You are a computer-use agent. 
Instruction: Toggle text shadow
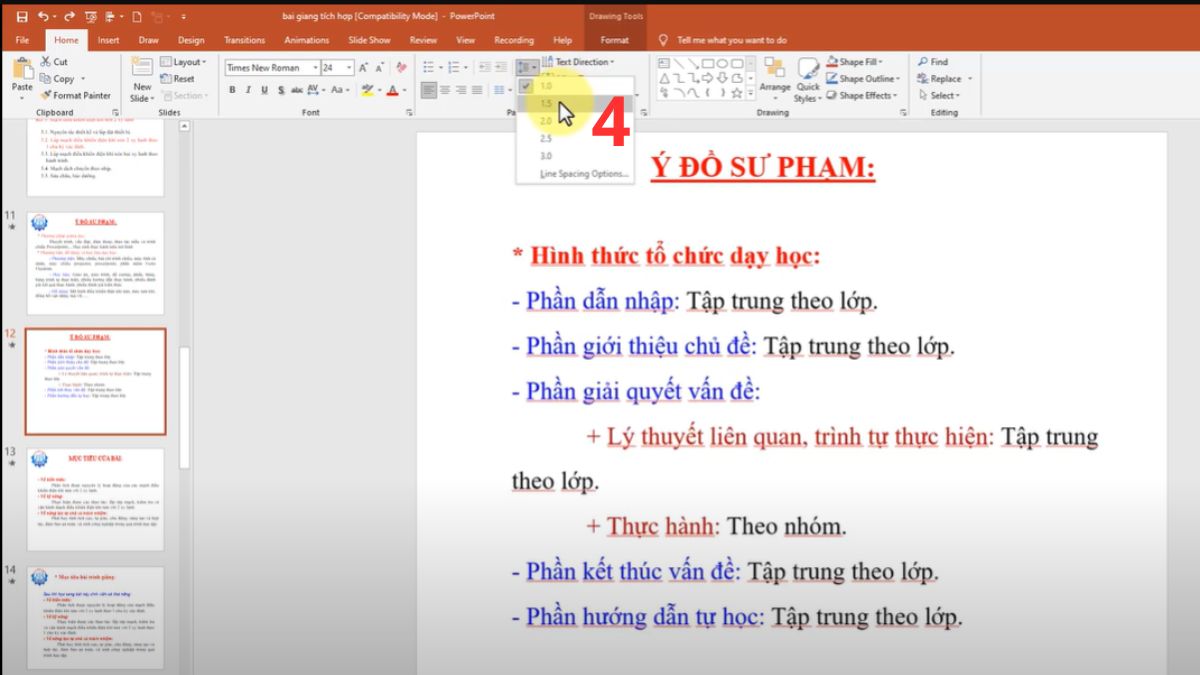click(280, 90)
